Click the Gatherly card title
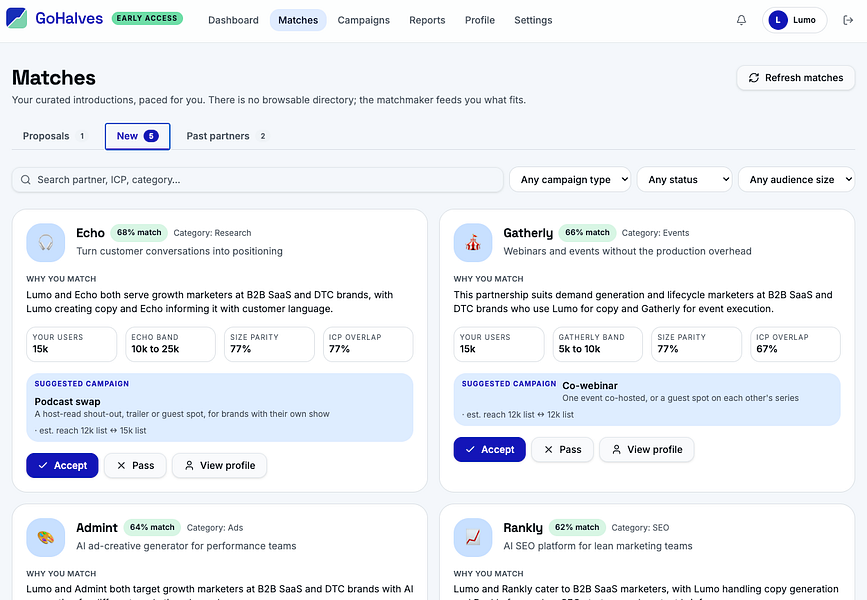The height and width of the screenshot is (600, 867). 528,233
